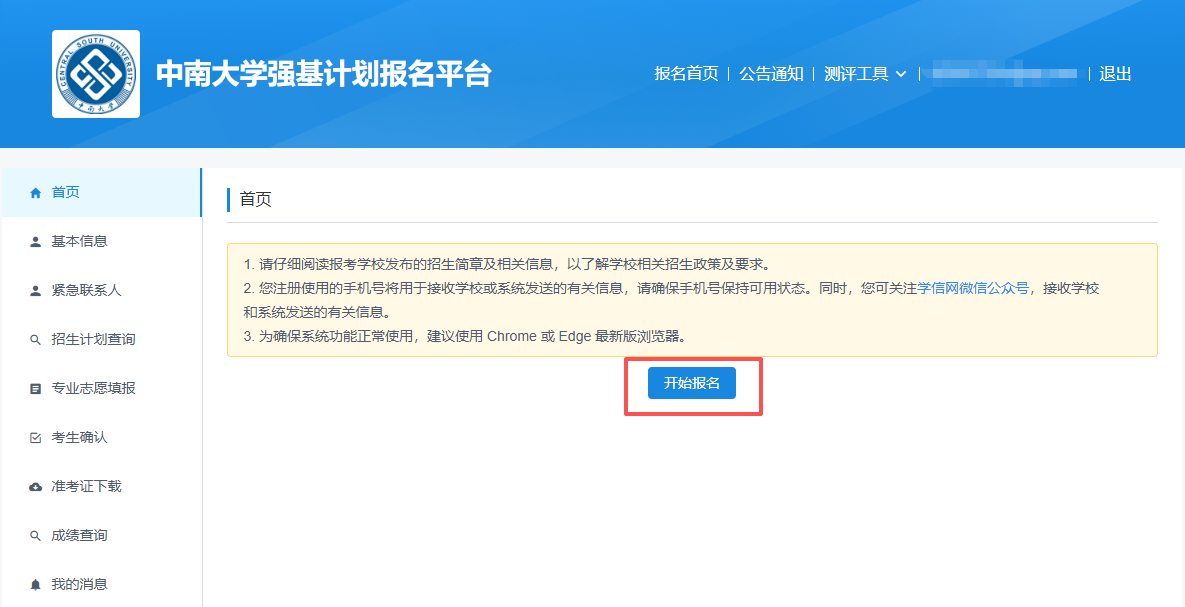Click the 退出 logout link

coord(1115,74)
